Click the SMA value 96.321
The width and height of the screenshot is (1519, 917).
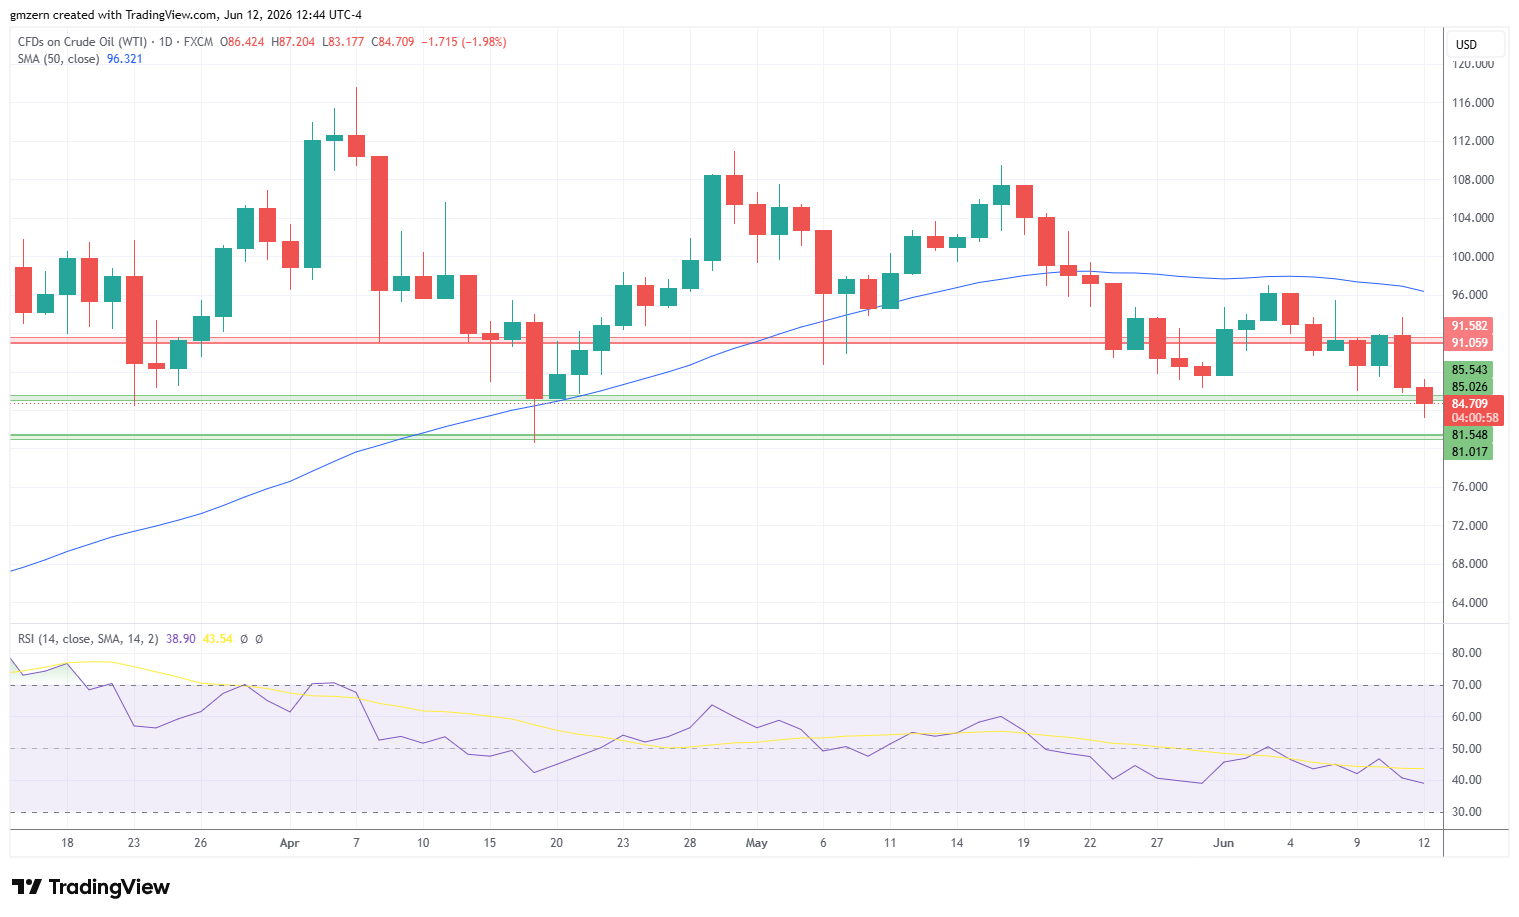[x=125, y=59]
